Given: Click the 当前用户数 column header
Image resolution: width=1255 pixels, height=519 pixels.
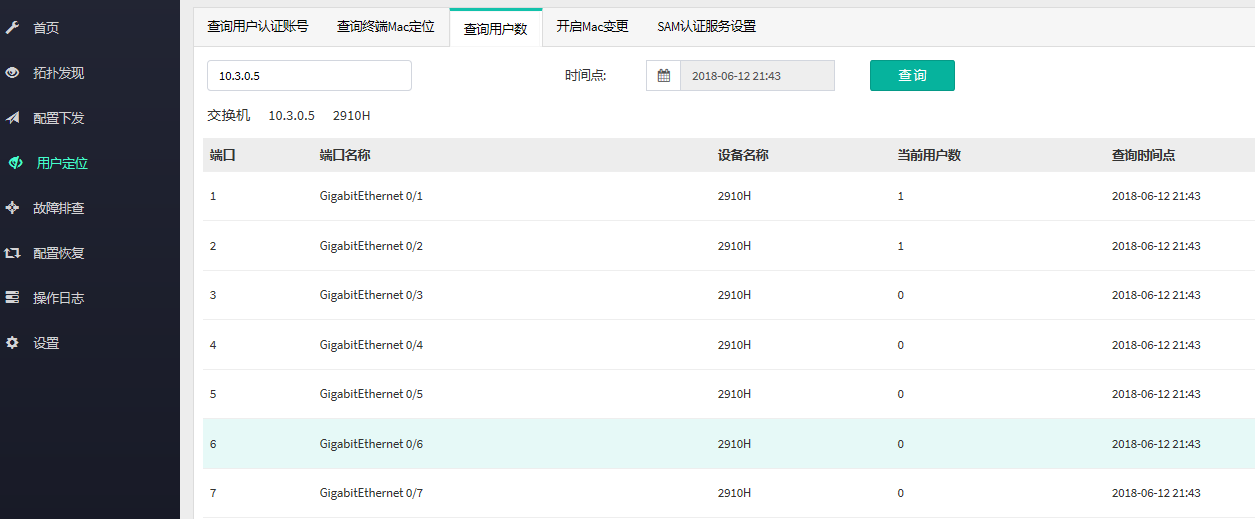Looking at the screenshot, I should (929, 156).
